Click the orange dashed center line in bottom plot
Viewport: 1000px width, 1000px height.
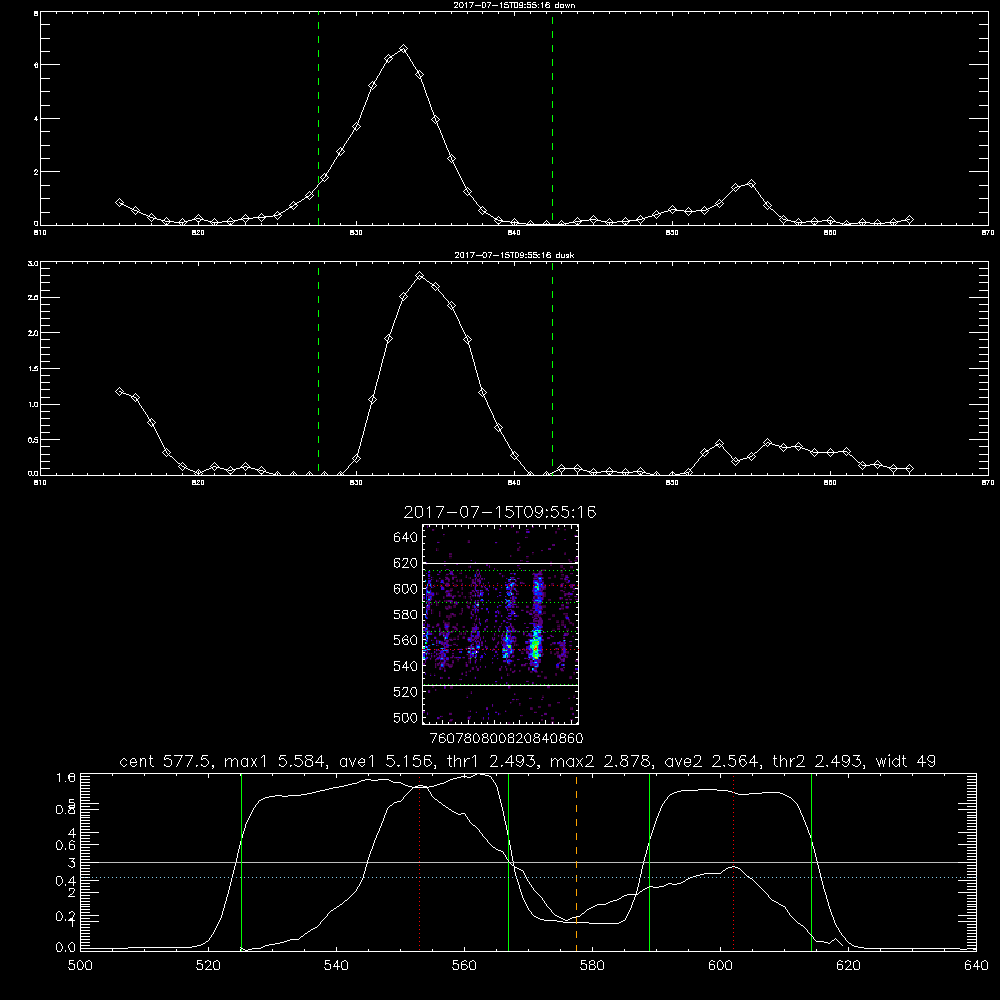click(x=577, y=861)
